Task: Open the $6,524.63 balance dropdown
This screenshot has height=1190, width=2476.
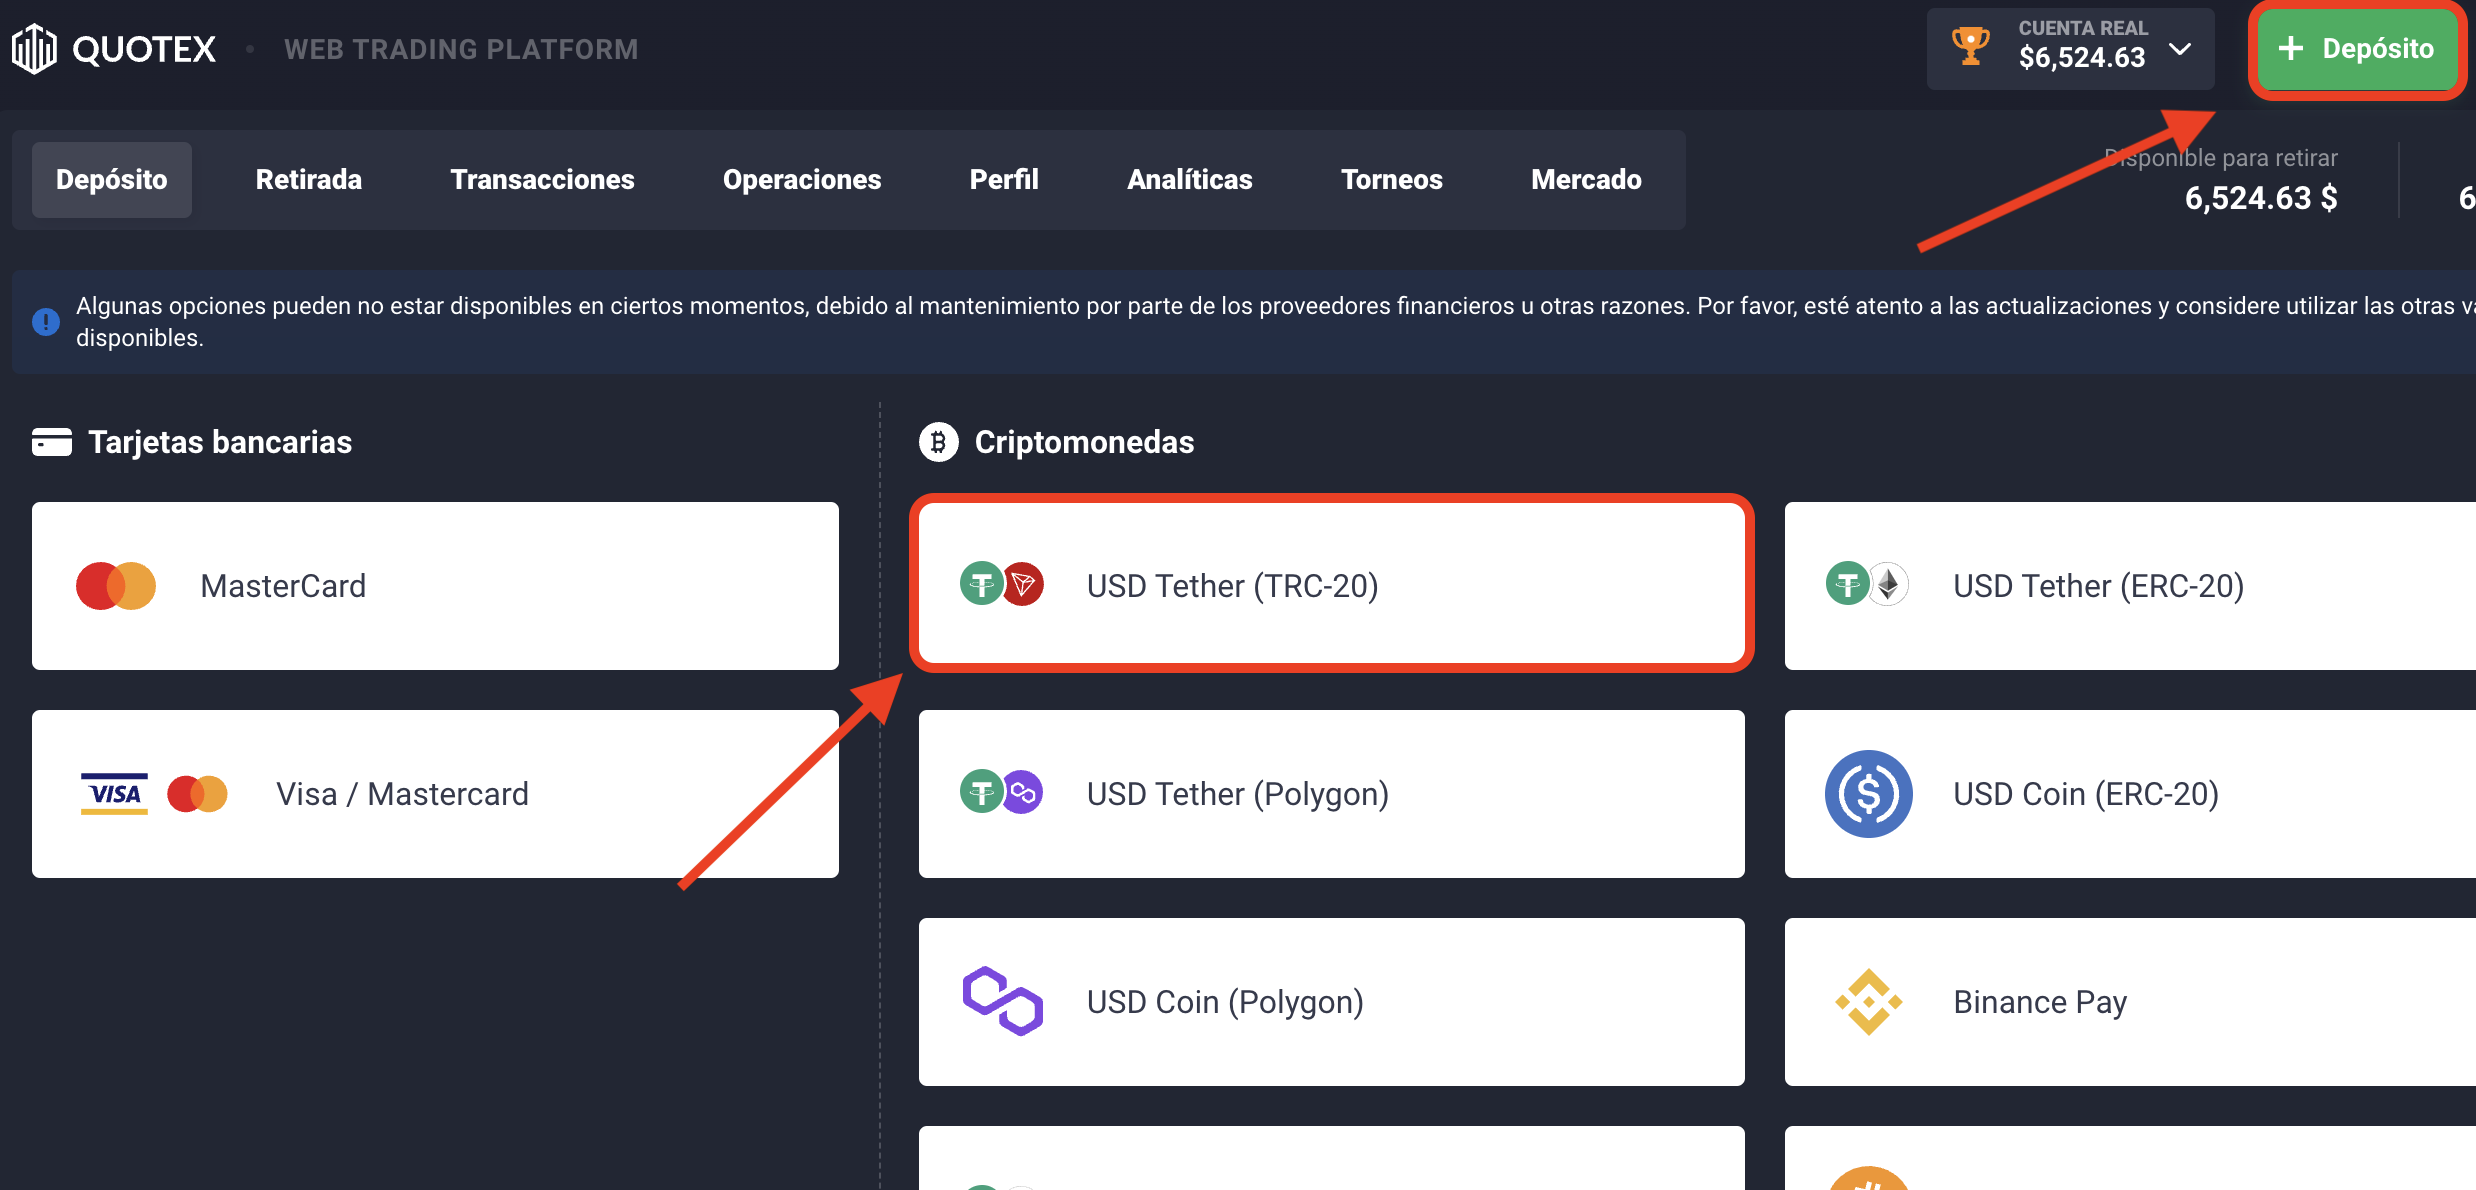Action: [x=2071, y=49]
